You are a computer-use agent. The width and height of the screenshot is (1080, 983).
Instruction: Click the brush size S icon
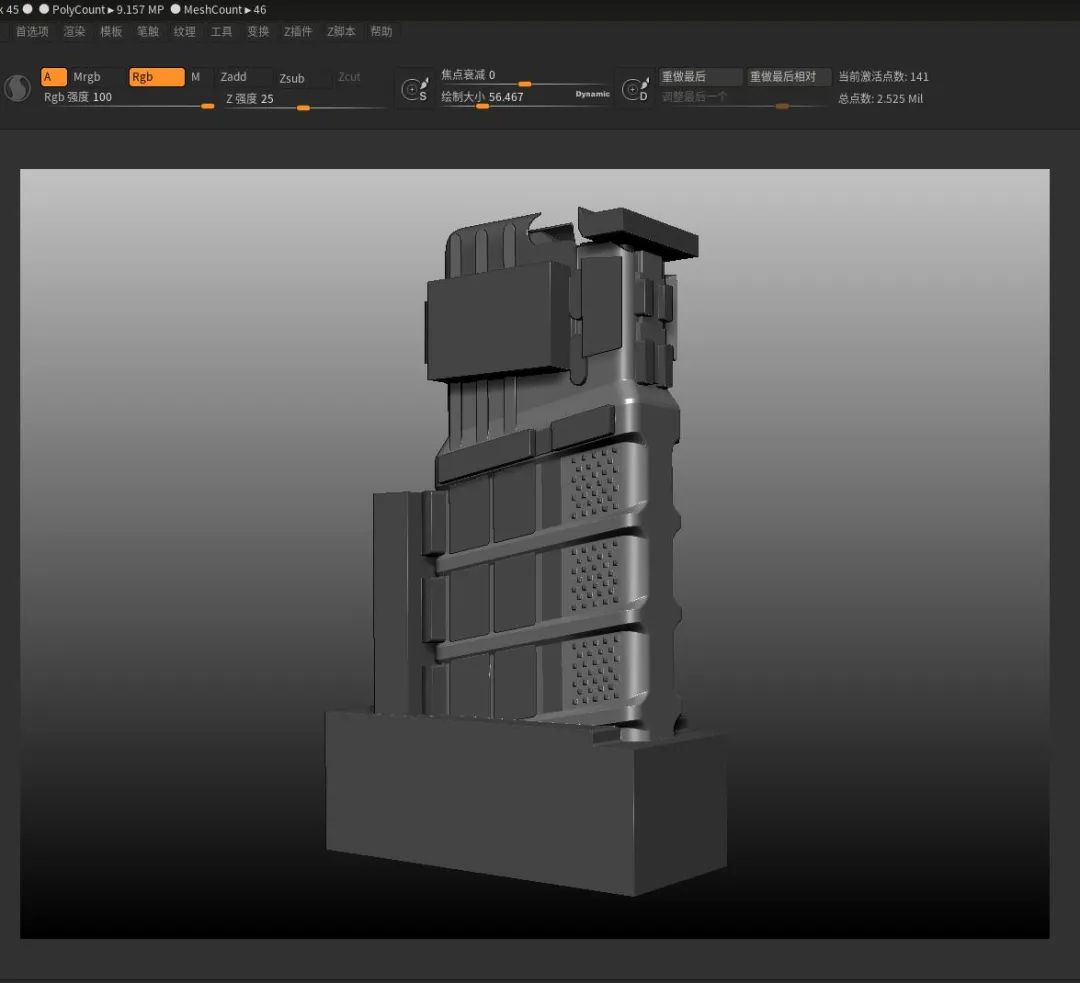[414, 90]
